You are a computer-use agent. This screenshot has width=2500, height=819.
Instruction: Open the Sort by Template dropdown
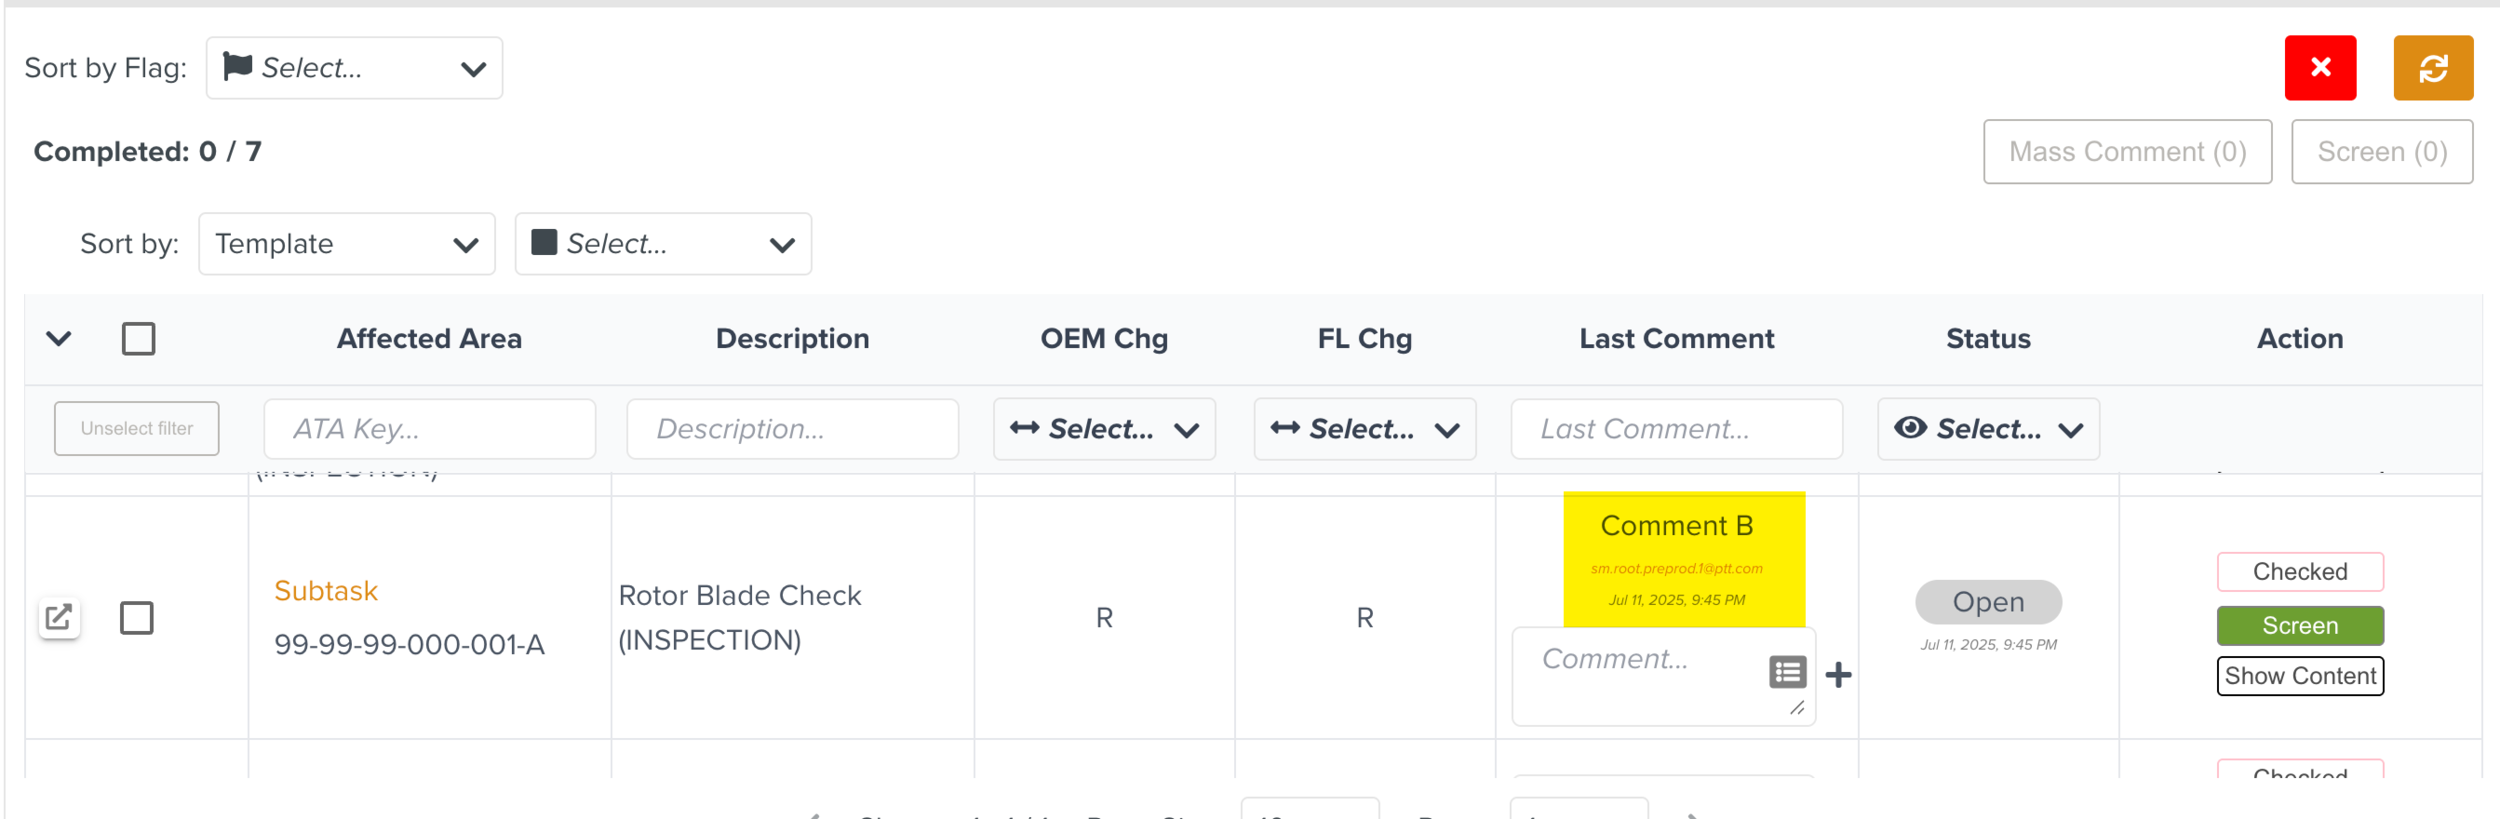346,244
